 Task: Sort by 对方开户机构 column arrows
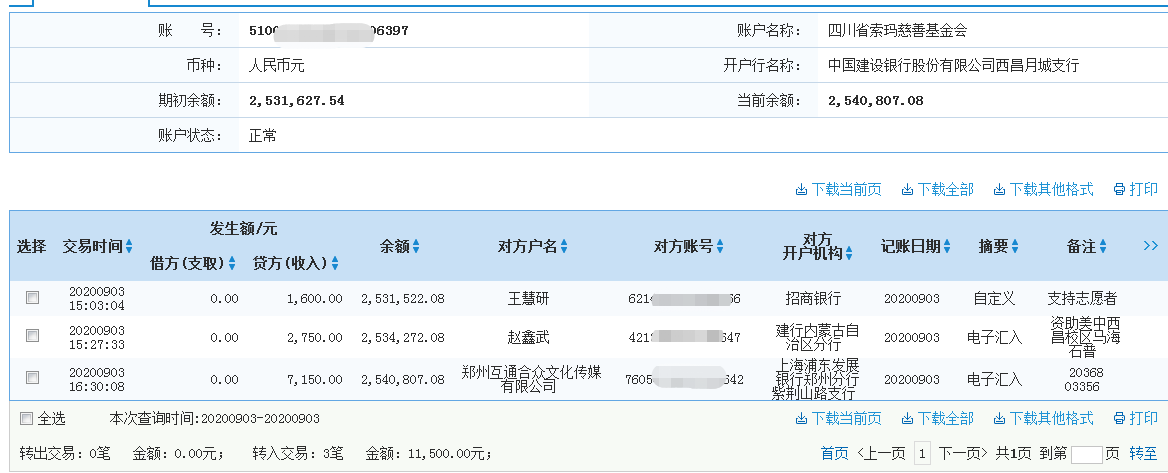click(848, 254)
